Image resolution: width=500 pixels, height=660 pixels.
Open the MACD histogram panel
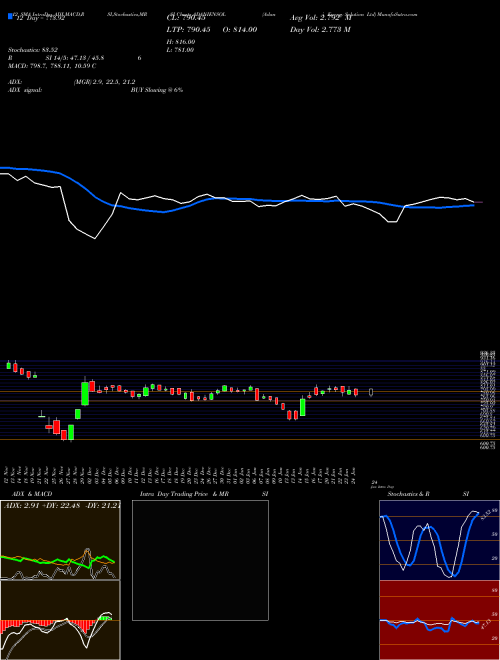[x=60, y=620]
